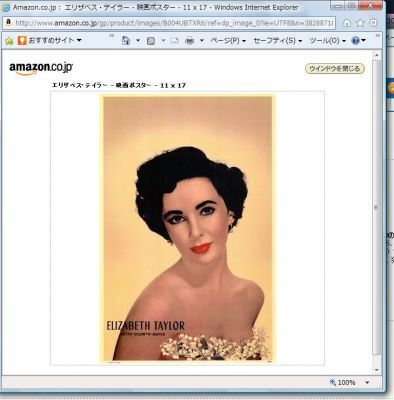The height and width of the screenshot is (400, 394).
Task: Expand the command bar overflow chevron
Action: pos(378,35)
